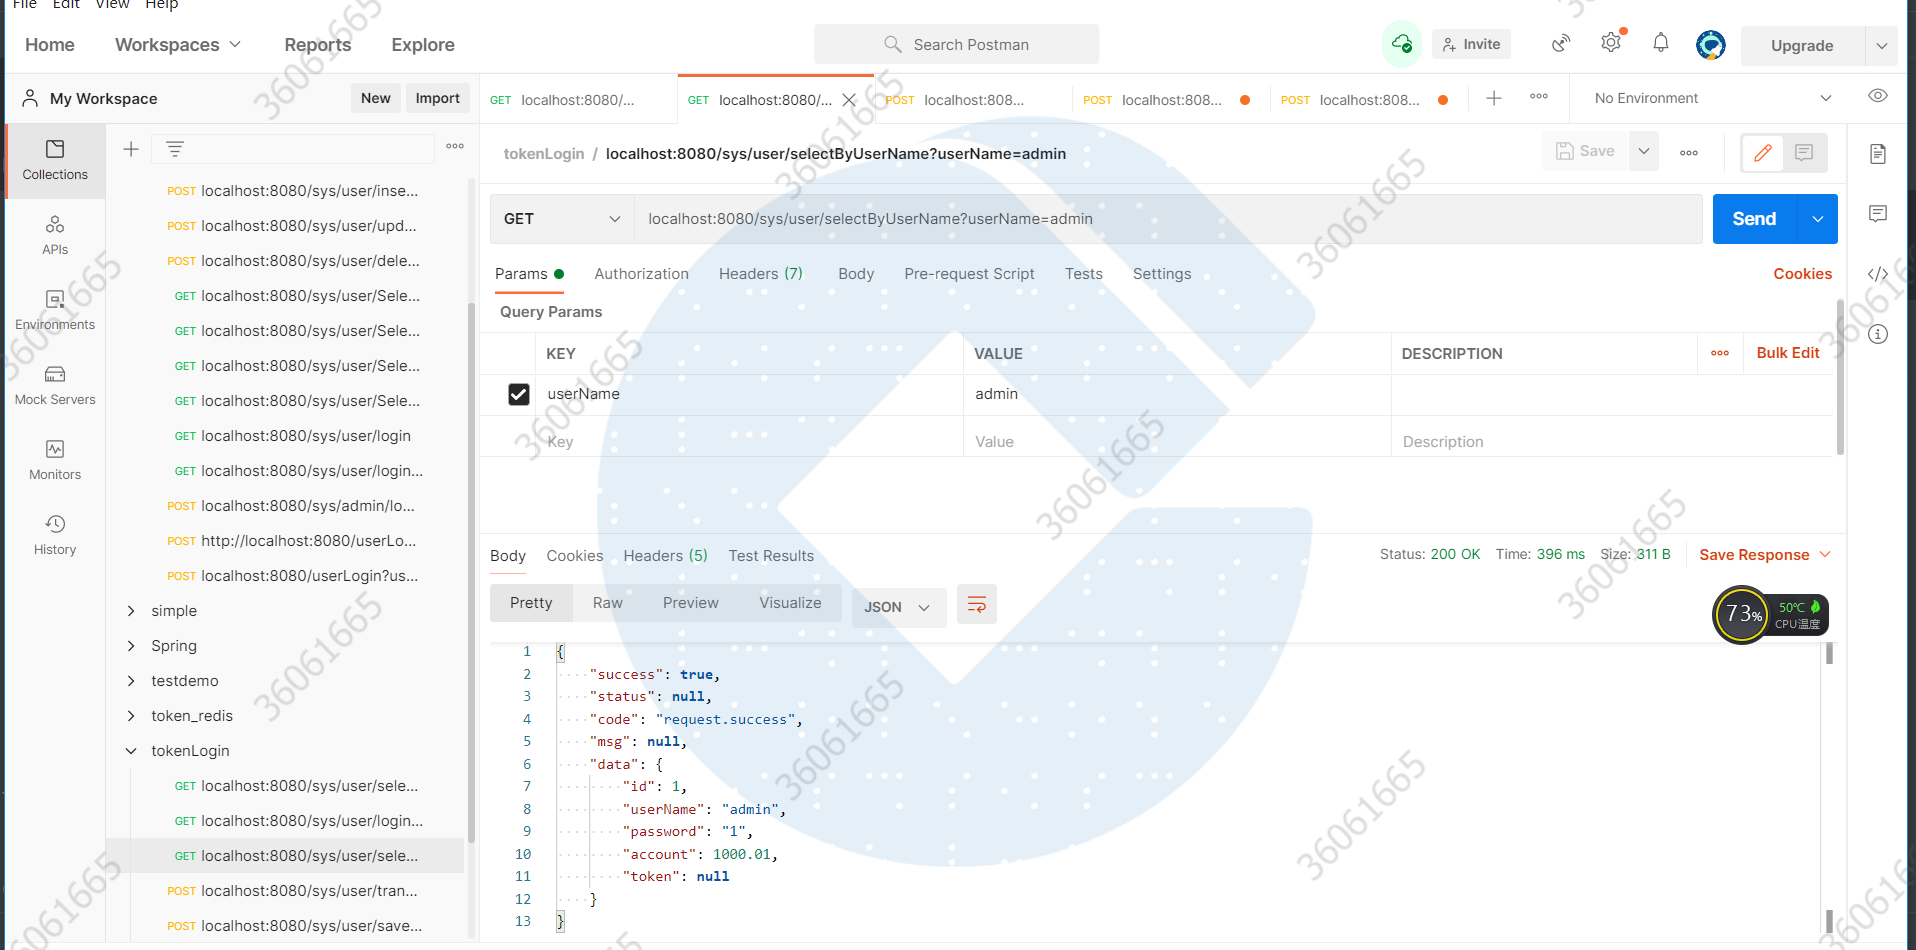Open the Workspaces dropdown
This screenshot has width=1916, height=950.
tap(178, 45)
